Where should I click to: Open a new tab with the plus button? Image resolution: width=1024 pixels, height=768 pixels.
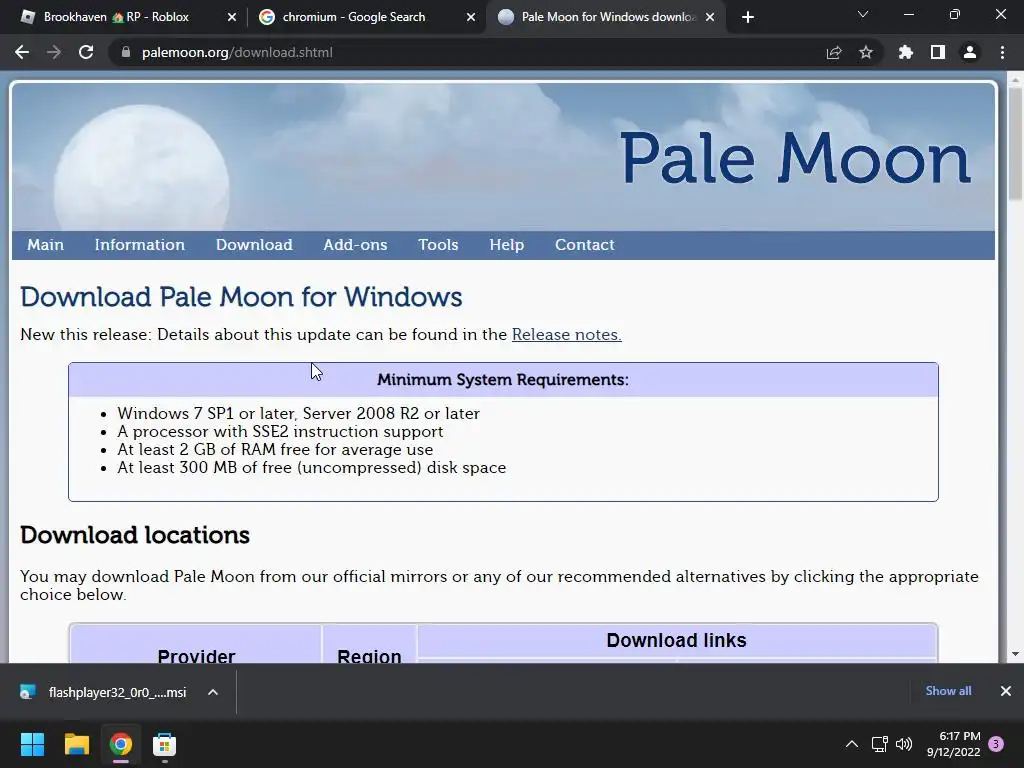click(x=748, y=17)
